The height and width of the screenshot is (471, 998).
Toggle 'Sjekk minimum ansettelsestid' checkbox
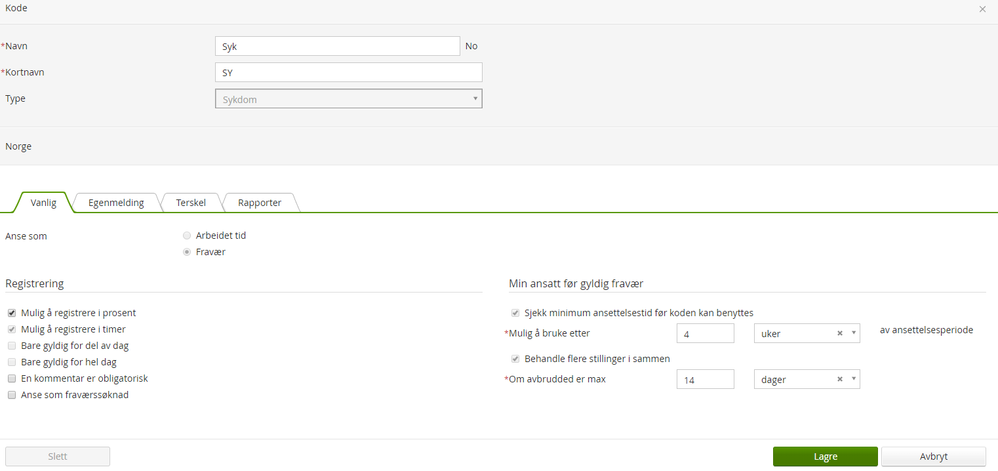pos(516,313)
